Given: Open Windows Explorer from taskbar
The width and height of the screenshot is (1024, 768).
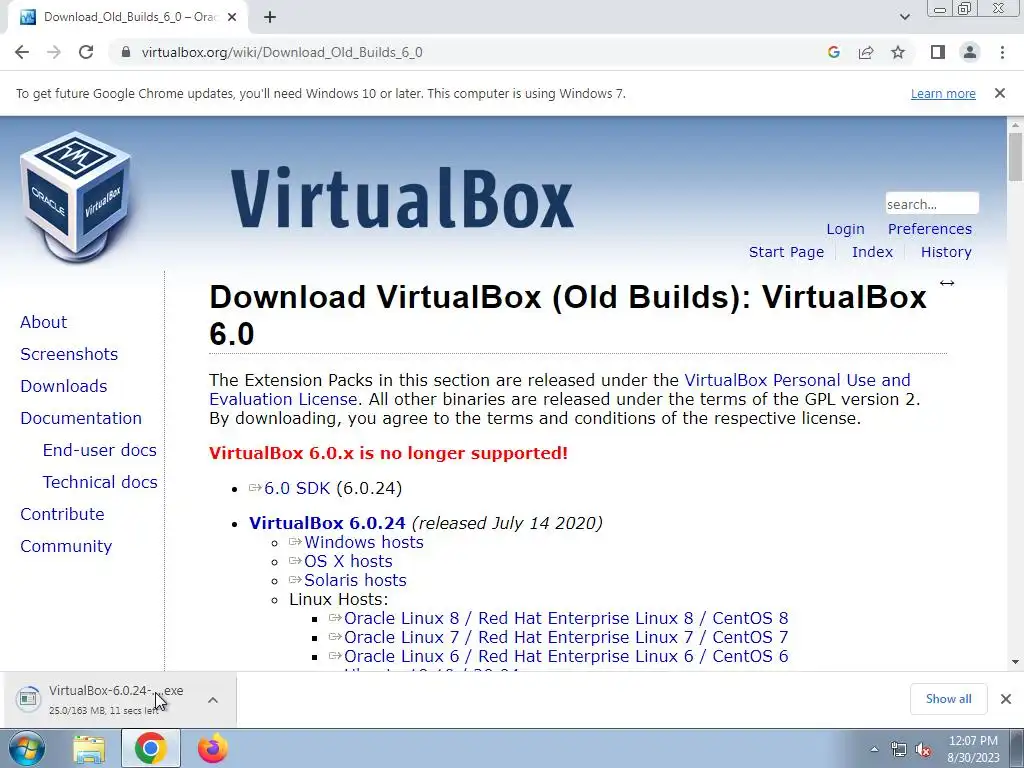Looking at the screenshot, I should coord(89,748).
